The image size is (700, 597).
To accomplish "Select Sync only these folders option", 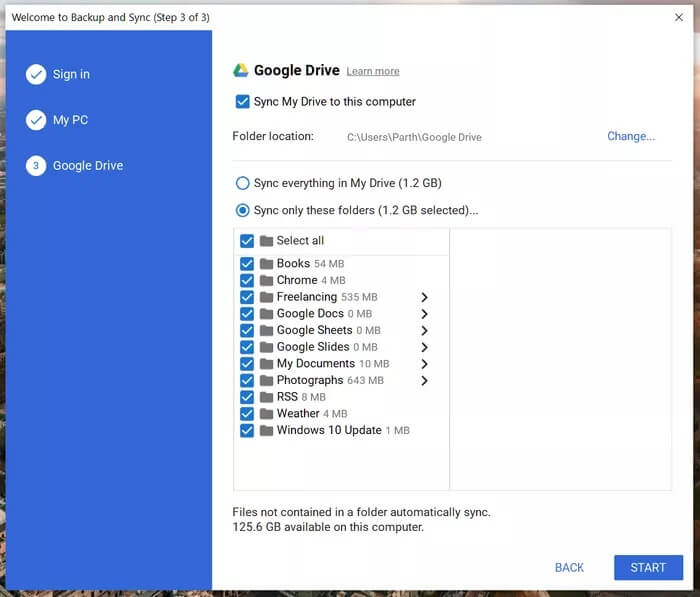I will 242,210.
